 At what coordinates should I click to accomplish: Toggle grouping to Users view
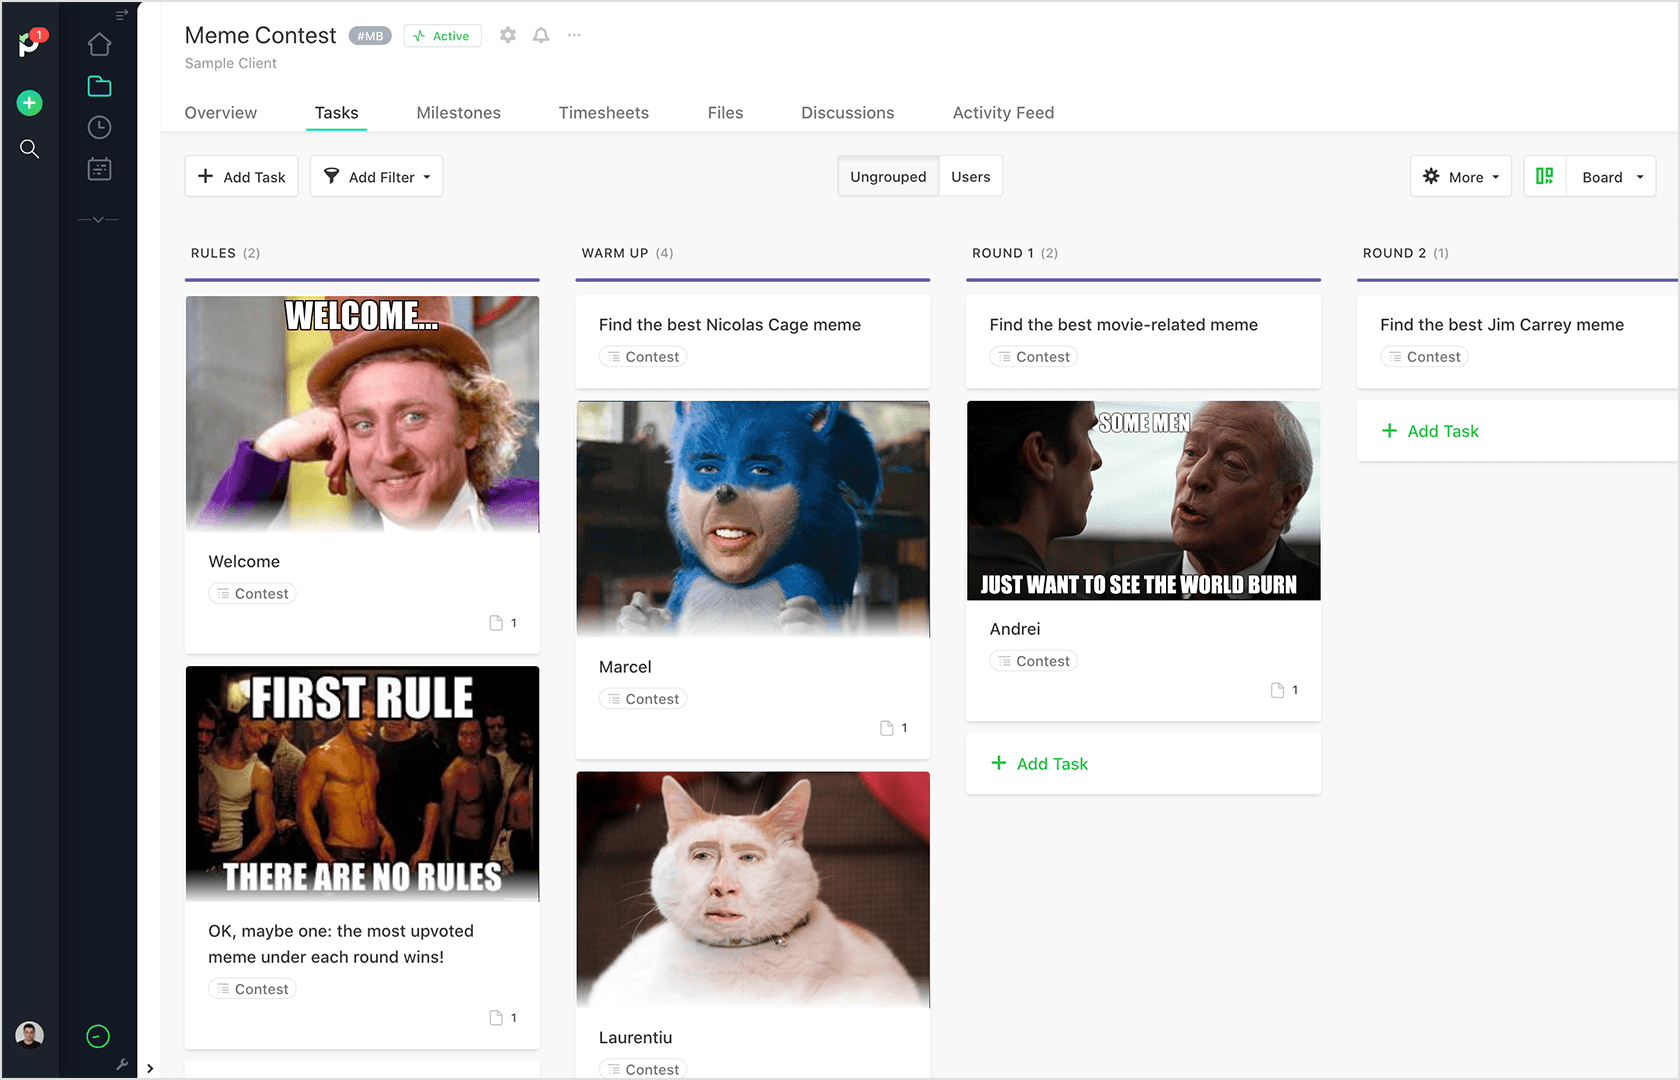tap(969, 176)
